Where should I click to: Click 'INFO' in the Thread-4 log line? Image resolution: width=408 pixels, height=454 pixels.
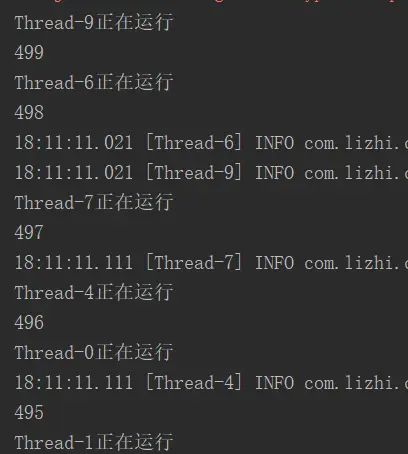pos(275,383)
